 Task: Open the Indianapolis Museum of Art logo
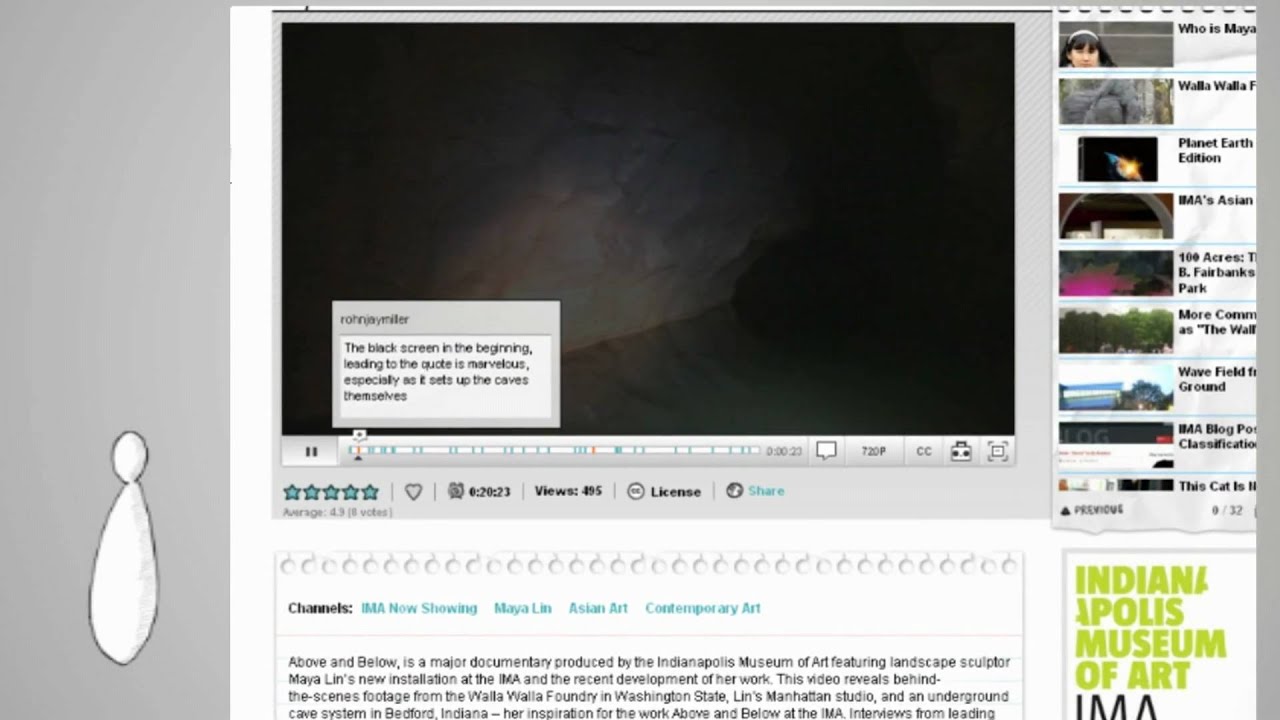(x=1151, y=642)
